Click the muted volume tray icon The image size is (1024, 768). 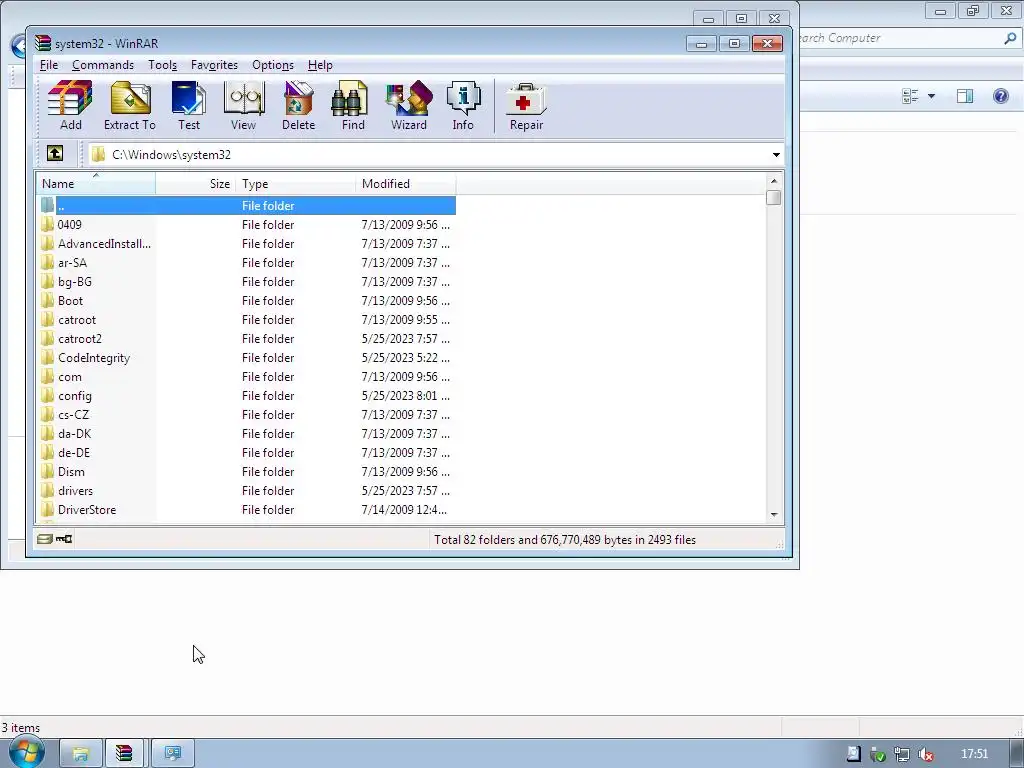click(x=925, y=754)
